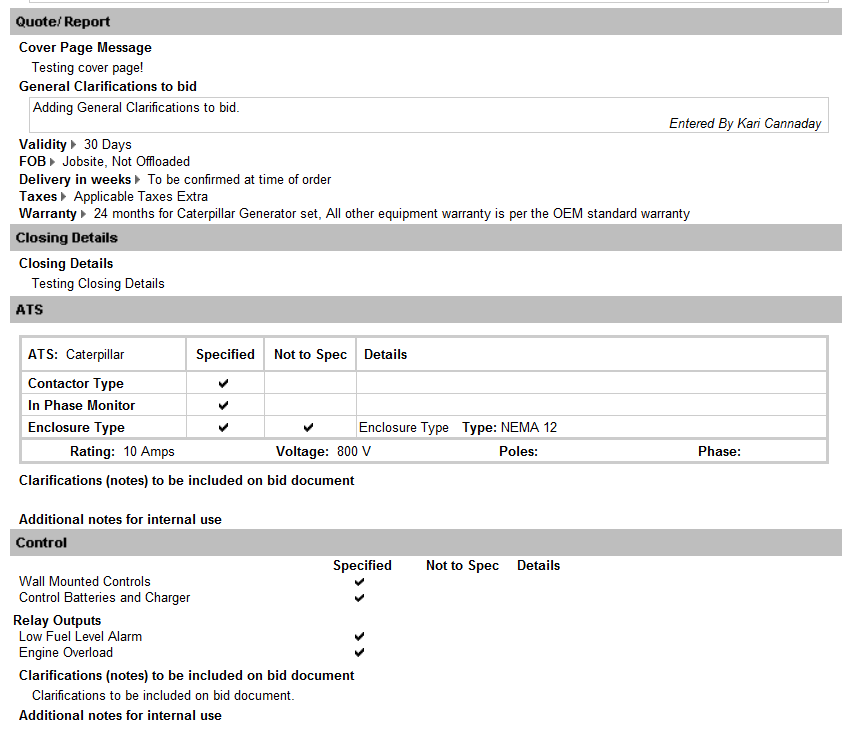The image size is (865, 737).
Task: Click the Low Fuel Level Alarm checkmark
Action: (x=360, y=637)
